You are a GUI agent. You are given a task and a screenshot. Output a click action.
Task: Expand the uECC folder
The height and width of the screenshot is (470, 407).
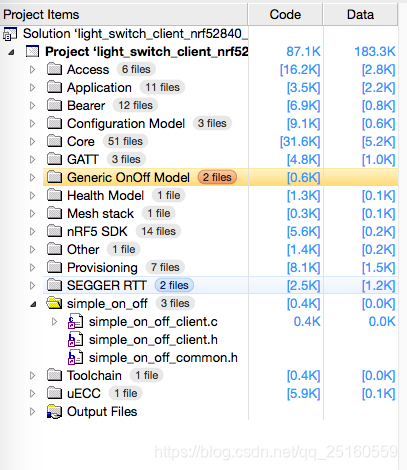pos(32,393)
